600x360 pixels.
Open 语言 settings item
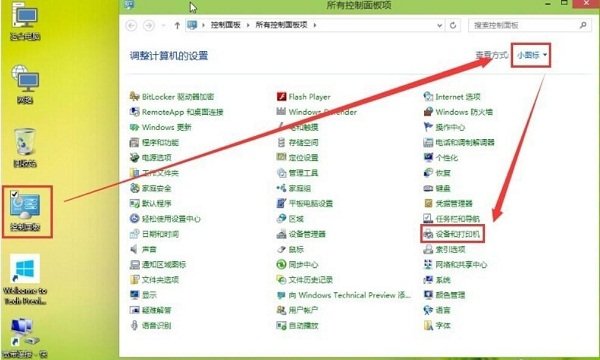437,310
